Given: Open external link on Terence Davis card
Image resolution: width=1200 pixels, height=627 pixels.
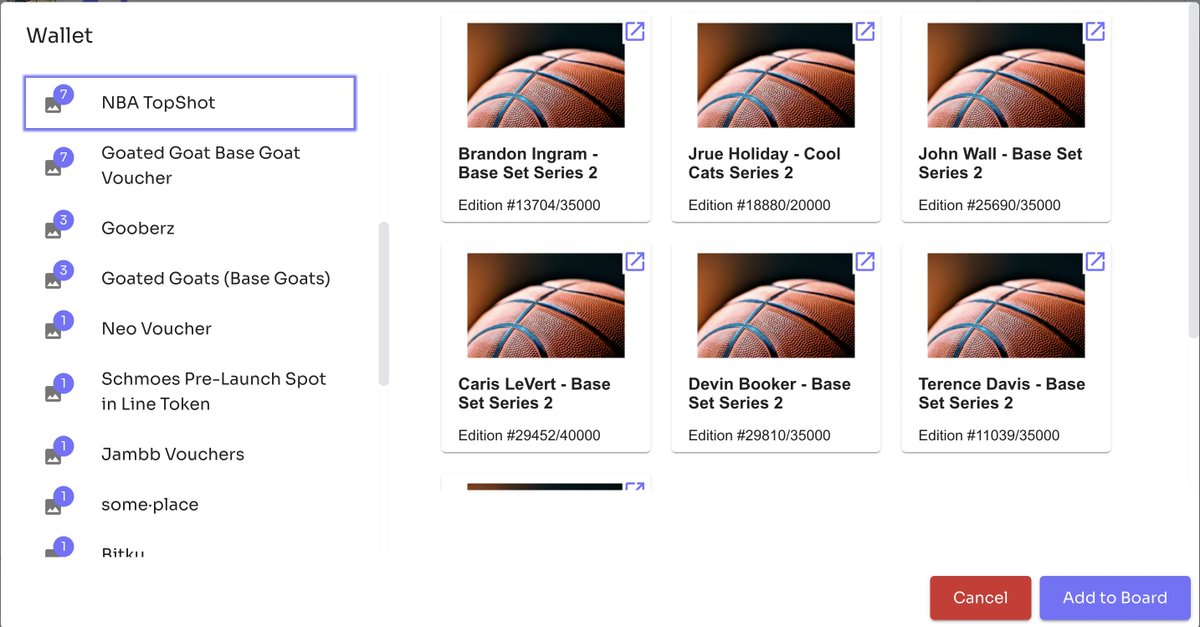Looking at the screenshot, I should (x=1095, y=261).
